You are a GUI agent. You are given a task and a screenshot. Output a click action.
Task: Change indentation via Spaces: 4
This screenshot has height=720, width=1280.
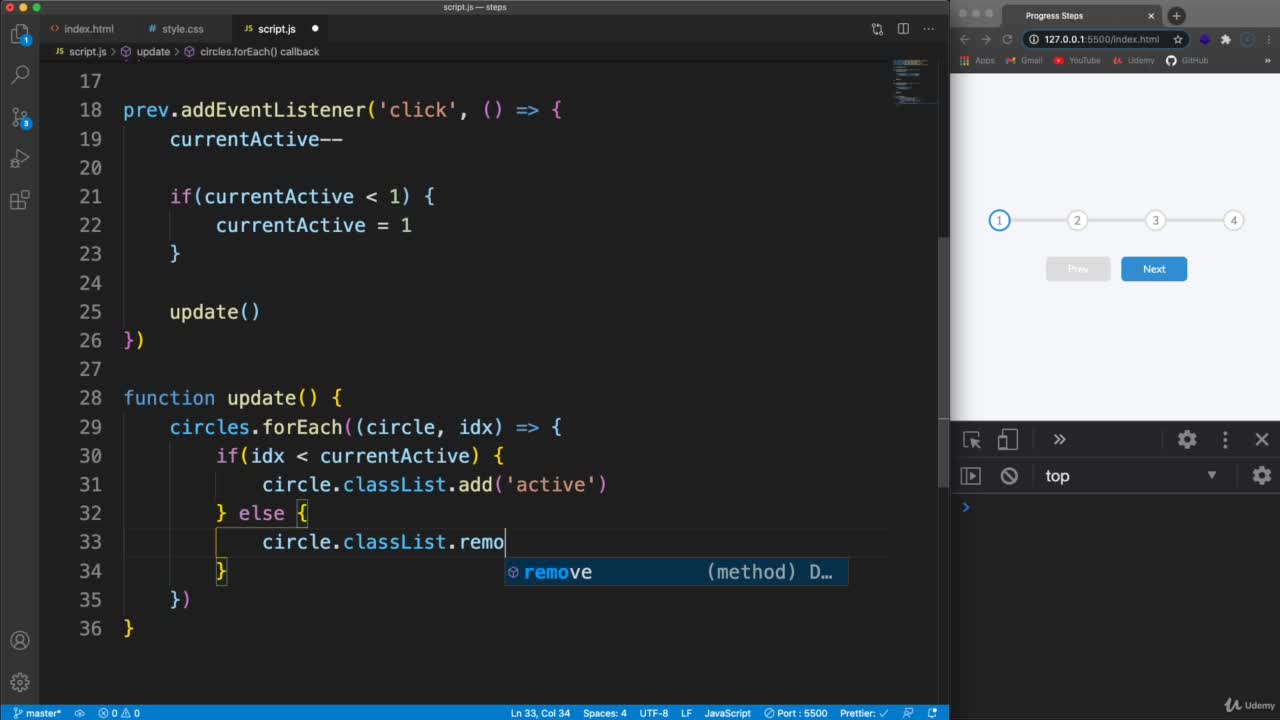tap(604, 713)
